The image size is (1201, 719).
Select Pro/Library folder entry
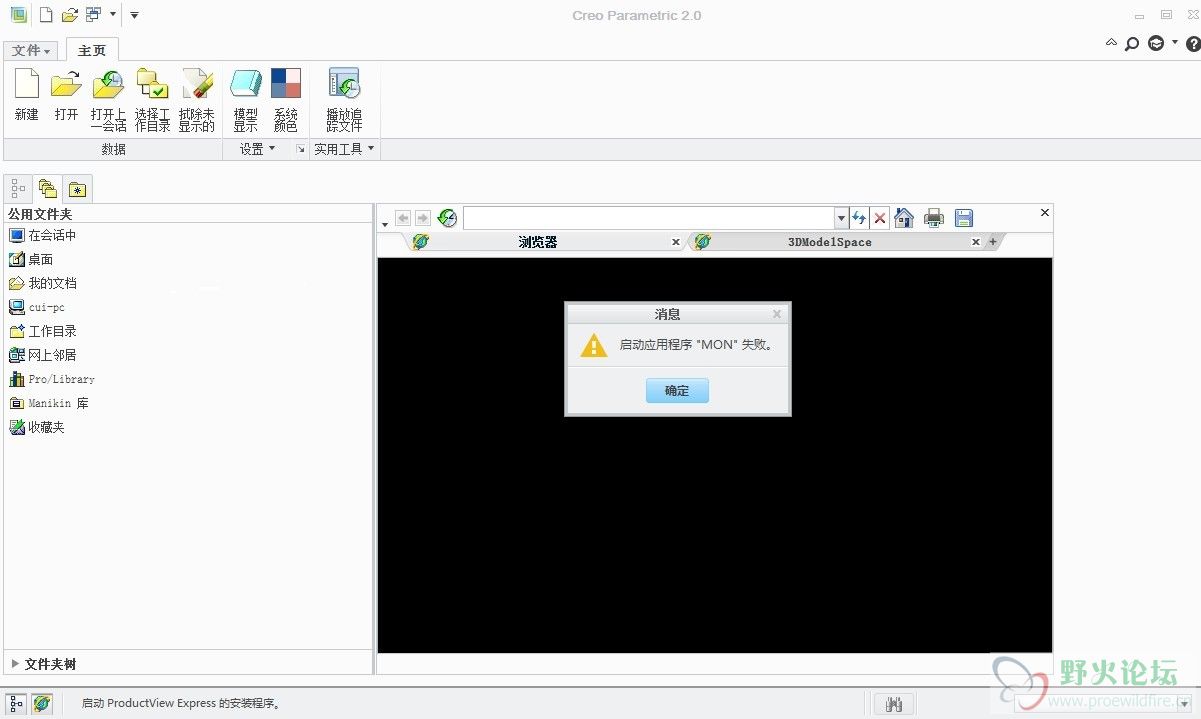point(52,379)
